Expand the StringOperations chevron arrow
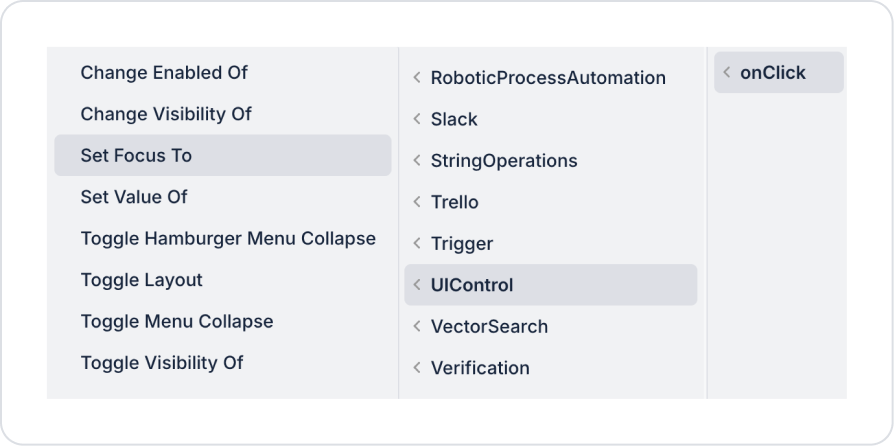Screen dimensions: 894x446 pyautogui.click(x=417, y=161)
